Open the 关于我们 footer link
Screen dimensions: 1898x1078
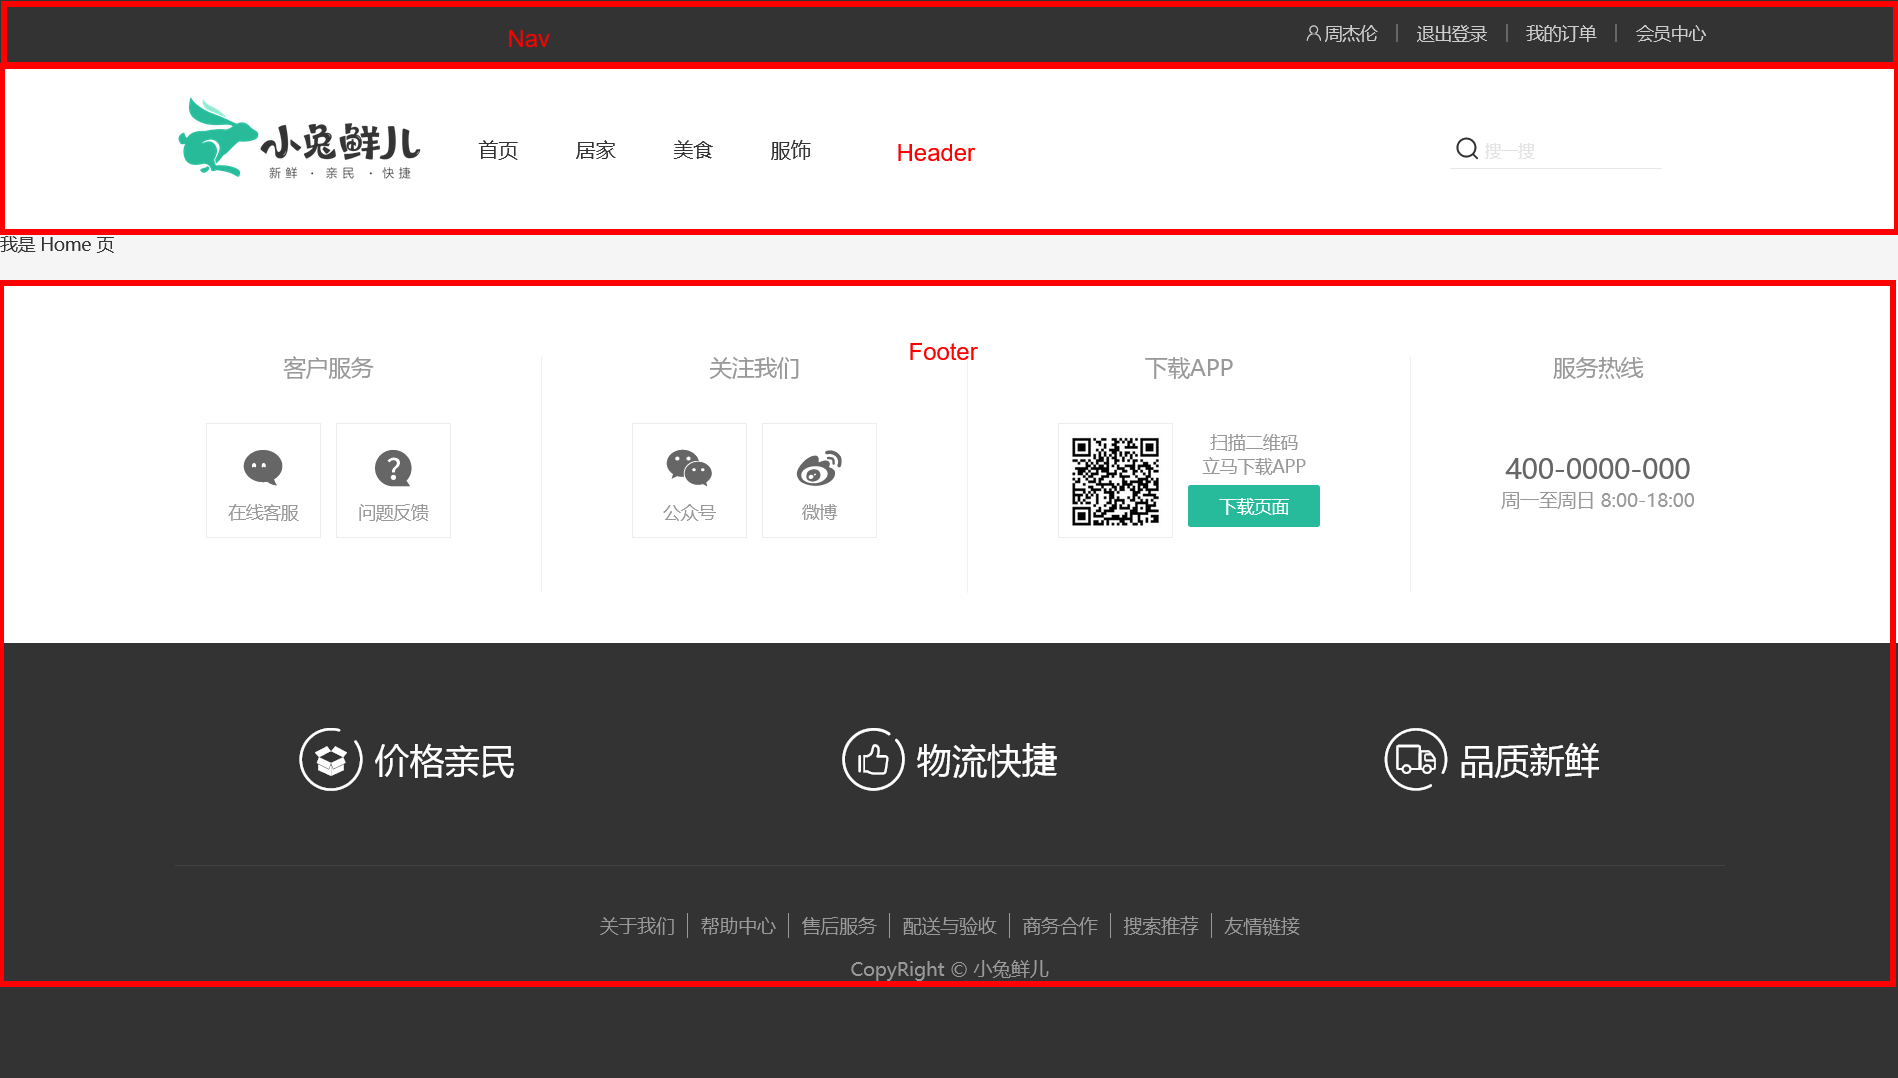[637, 926]
